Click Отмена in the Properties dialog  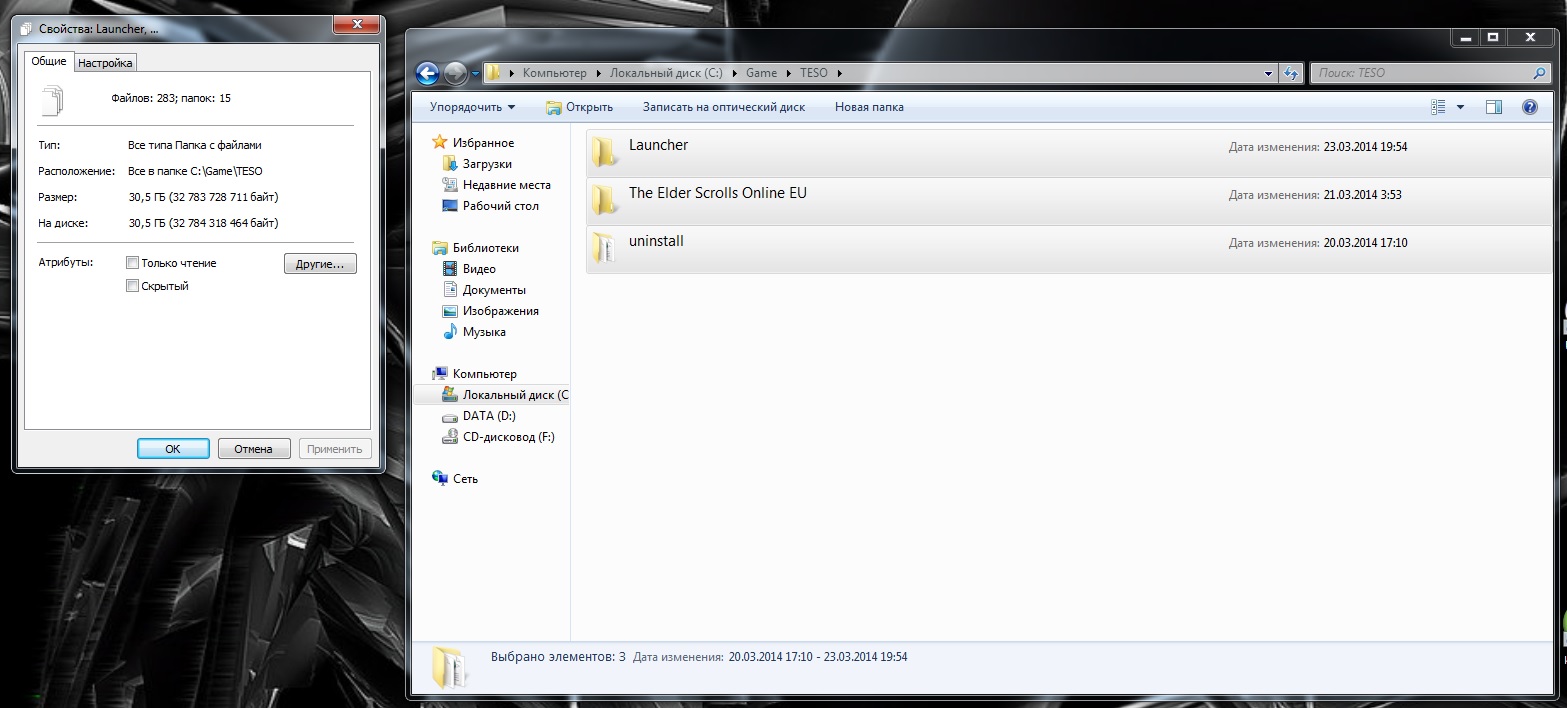[254, 449]
